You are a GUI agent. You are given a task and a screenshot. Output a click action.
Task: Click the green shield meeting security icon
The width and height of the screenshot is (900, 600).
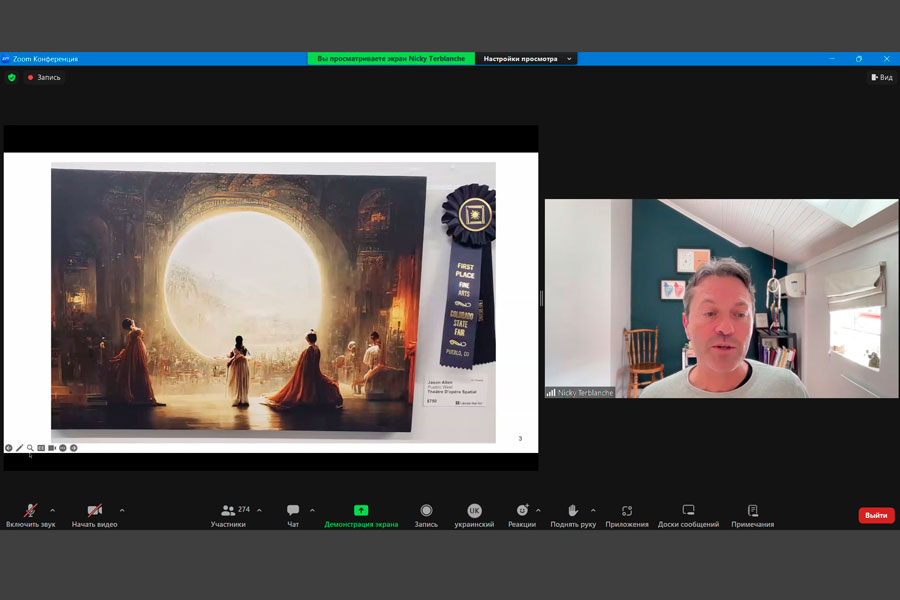12,77
